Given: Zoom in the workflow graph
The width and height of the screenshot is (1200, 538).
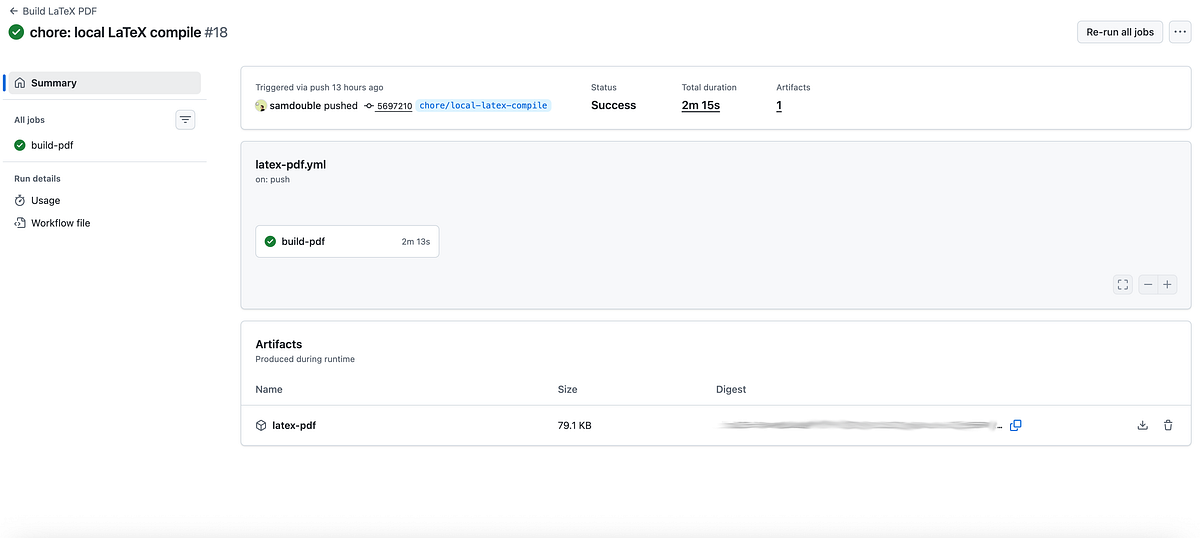Looking at the screenshot, I should (1167, 284).
